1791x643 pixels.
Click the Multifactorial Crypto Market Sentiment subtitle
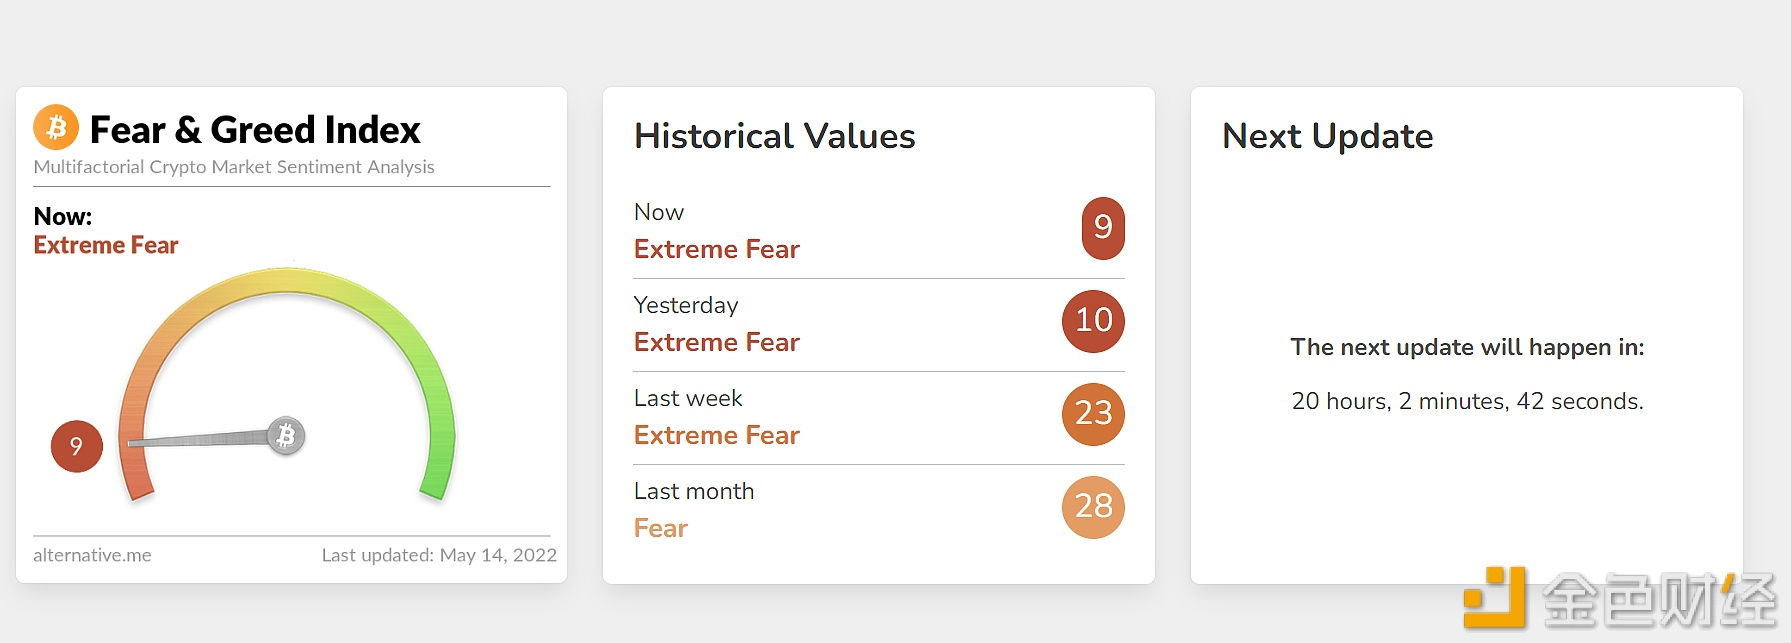pyautogui.click(x=234, y=167)
